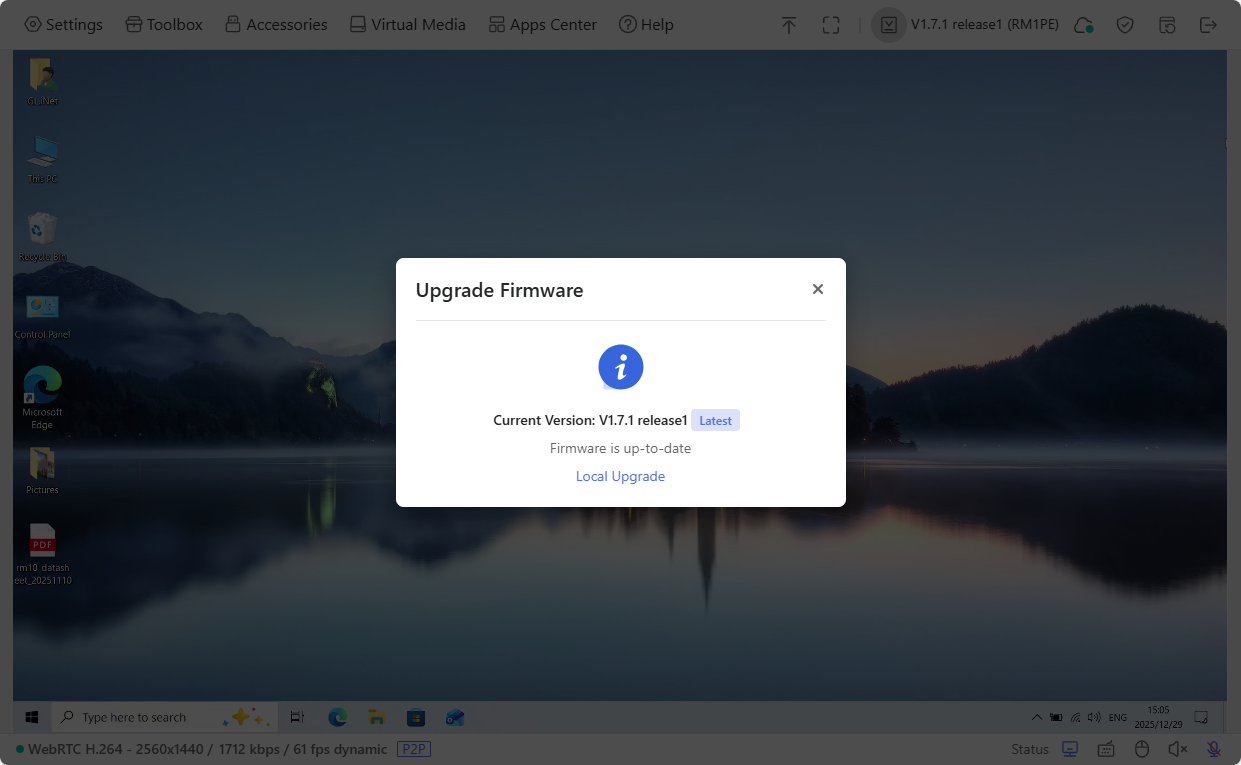Expand hidden icons in the system tray
This screenshot has height=765, width=1241.
pyautogui.click(x=1037, y=717)
